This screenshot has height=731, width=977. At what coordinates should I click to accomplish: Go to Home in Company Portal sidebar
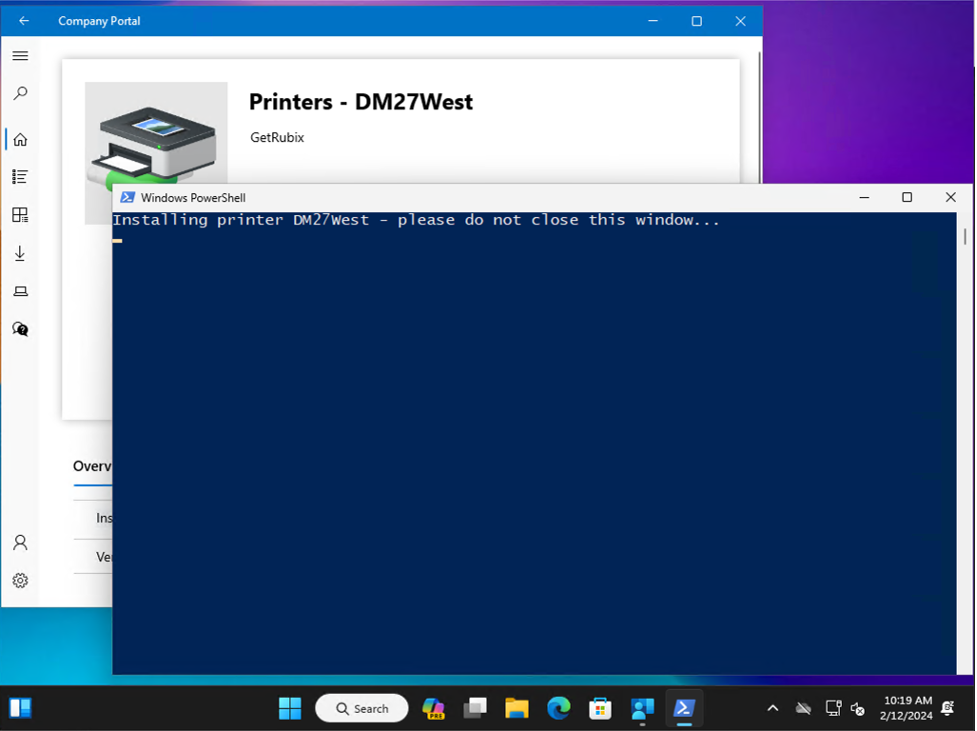pyautogui.click(x=20, y=139)
